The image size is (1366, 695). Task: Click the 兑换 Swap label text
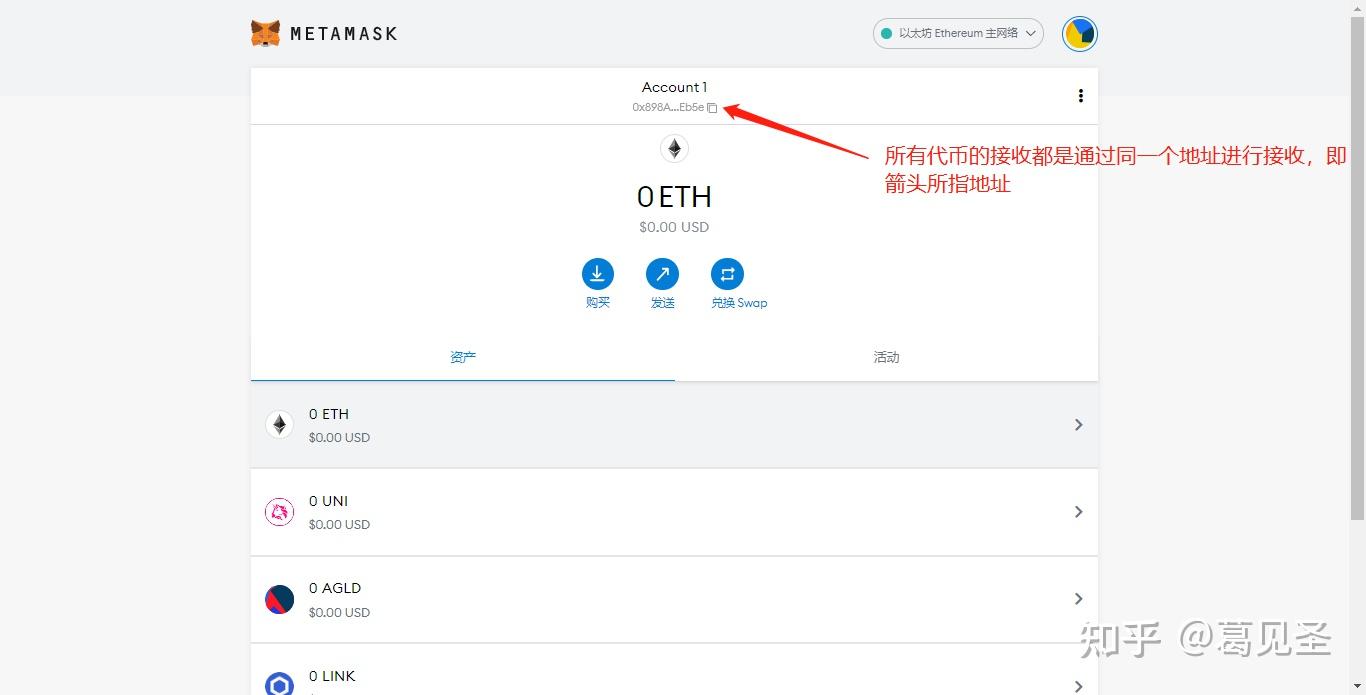739,303
